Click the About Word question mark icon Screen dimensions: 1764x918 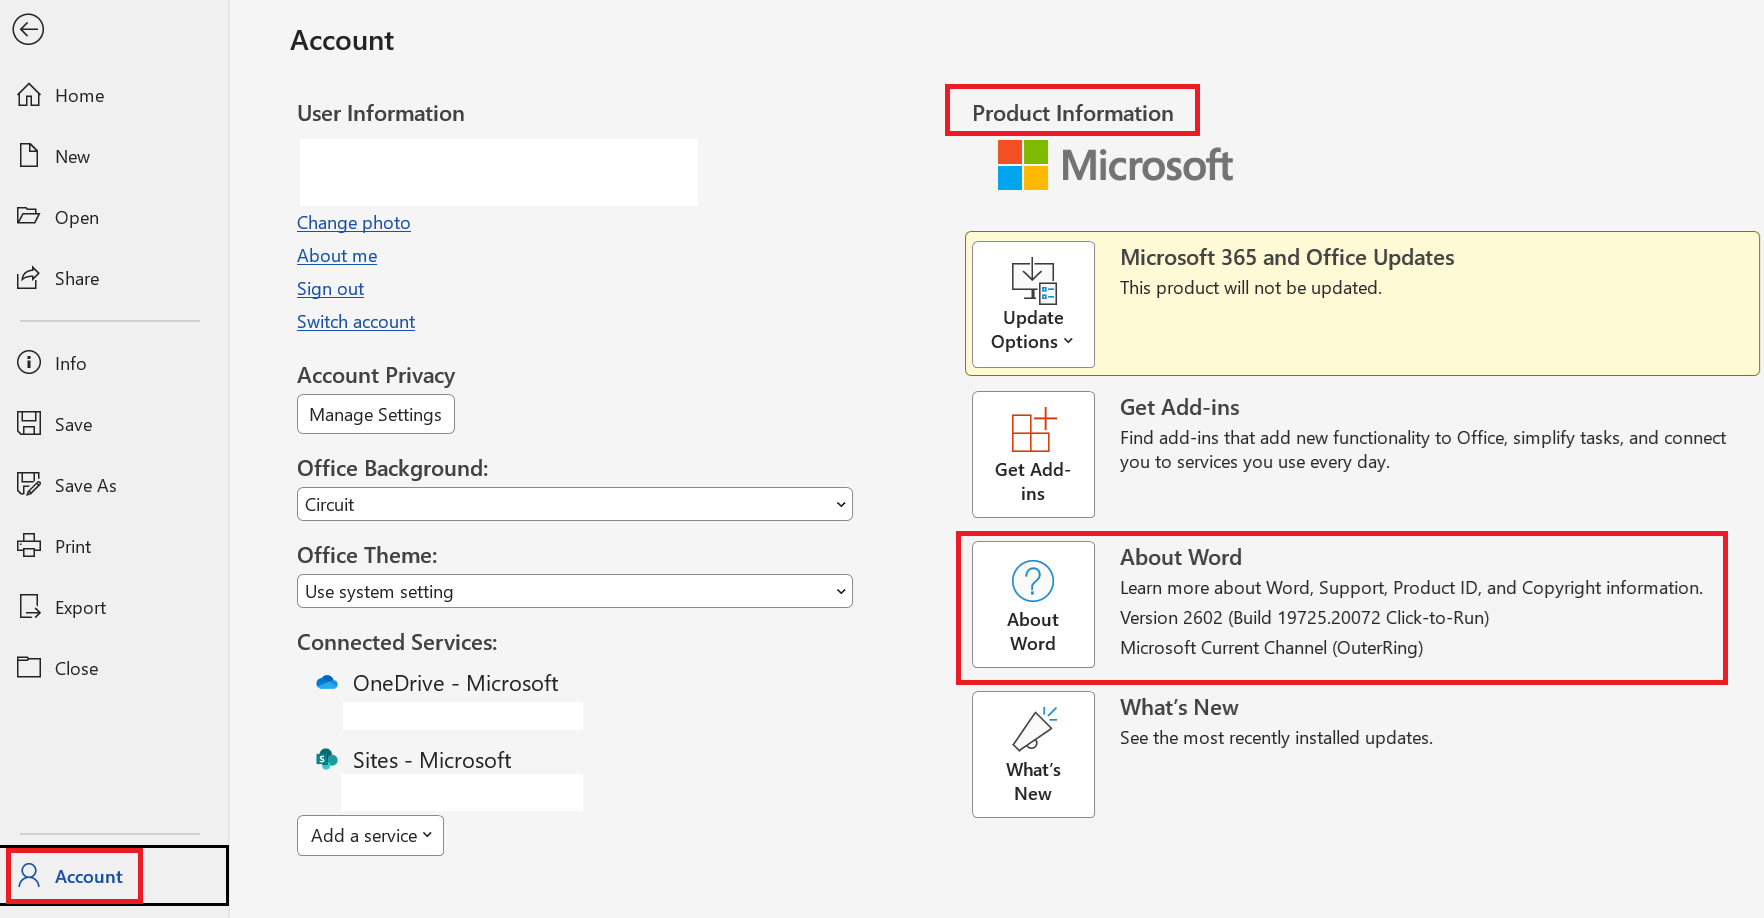click(1033, 581)
